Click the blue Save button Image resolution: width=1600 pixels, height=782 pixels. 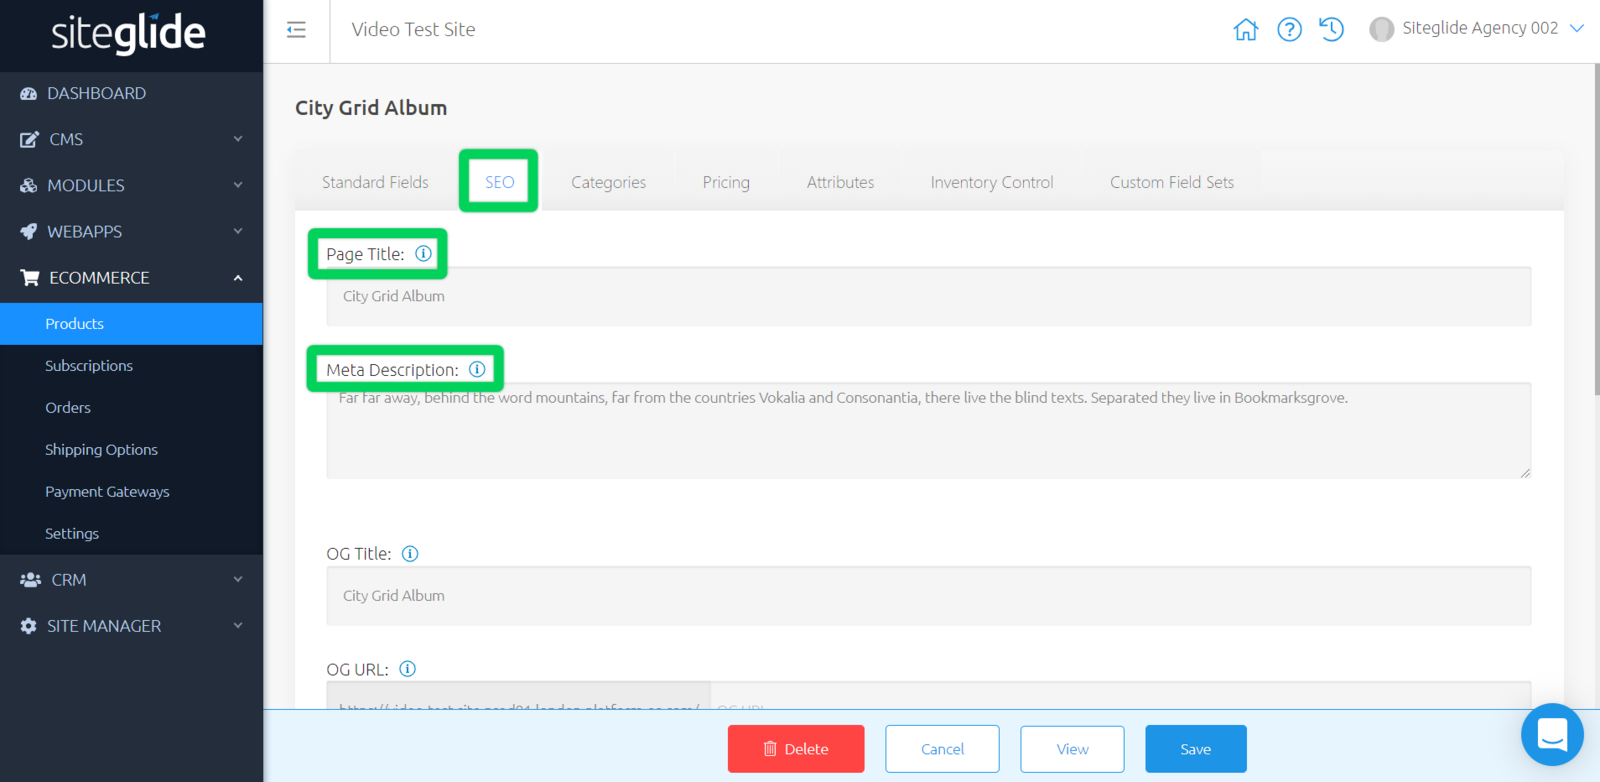click(x=1195, y=749)
